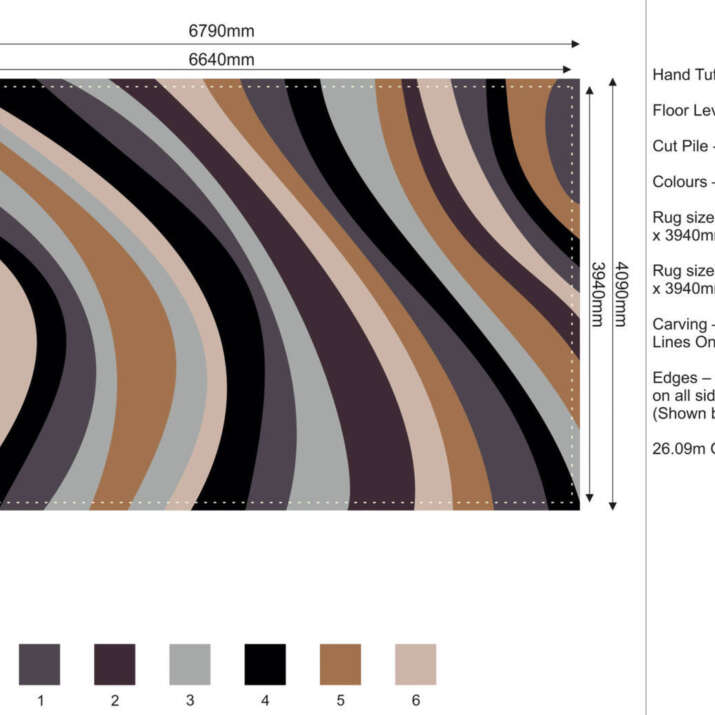Click swatch label number 6
The image size is (715, 715).
click(416, 700)
